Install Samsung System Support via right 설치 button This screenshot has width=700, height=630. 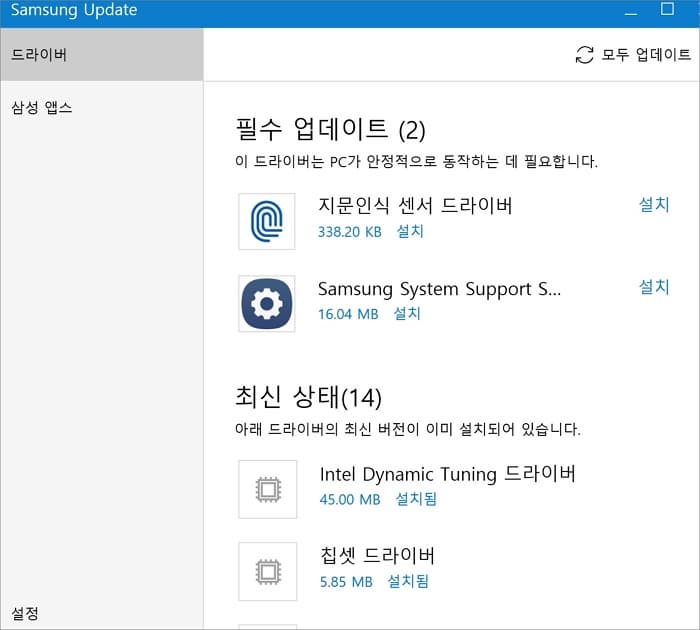pos(654,287)
